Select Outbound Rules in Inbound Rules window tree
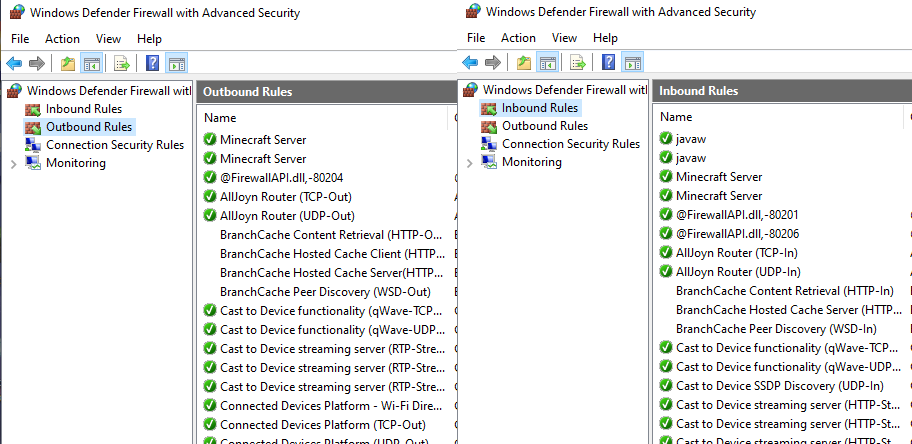912x444 pixels. point(545,126)
